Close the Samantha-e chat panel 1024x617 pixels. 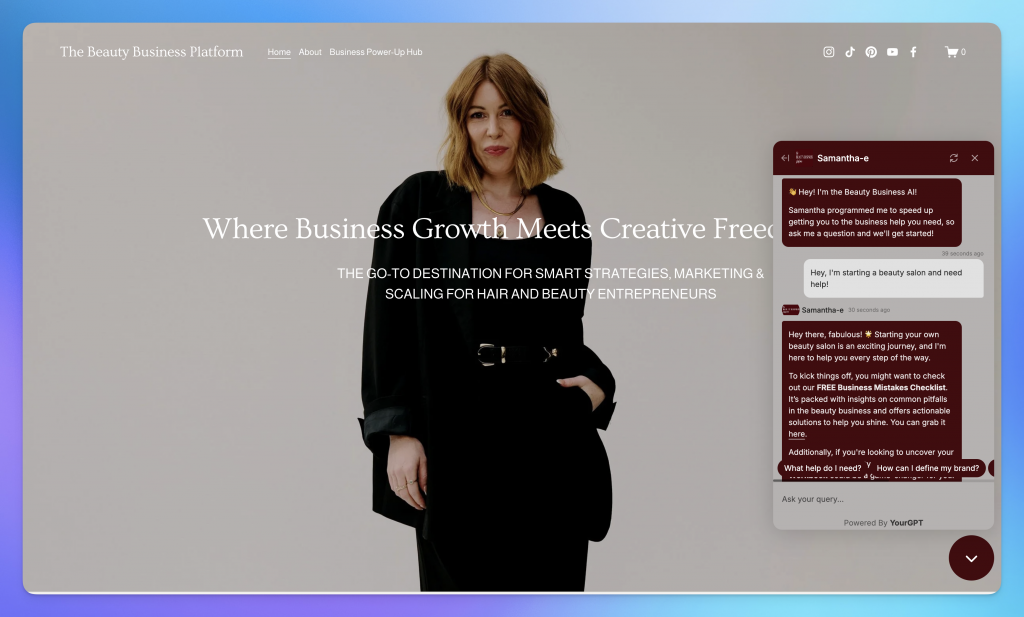tap(975, 158)
